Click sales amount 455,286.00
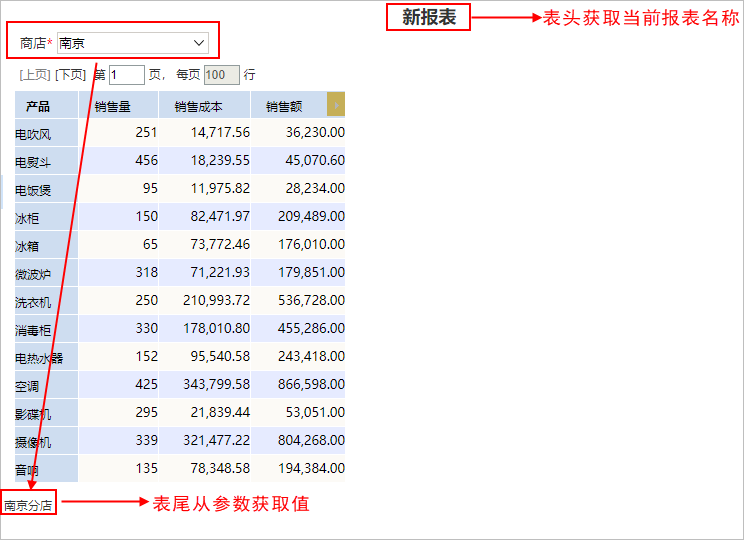This screenshot has width=744, height=540. (x=311, y=328)
